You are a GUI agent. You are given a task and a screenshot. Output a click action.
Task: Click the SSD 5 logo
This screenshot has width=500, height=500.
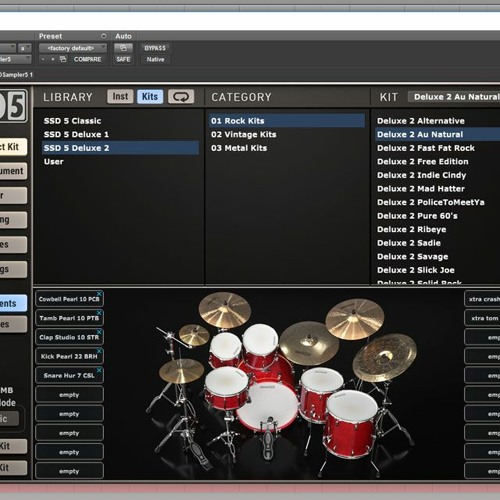[13, 106]
